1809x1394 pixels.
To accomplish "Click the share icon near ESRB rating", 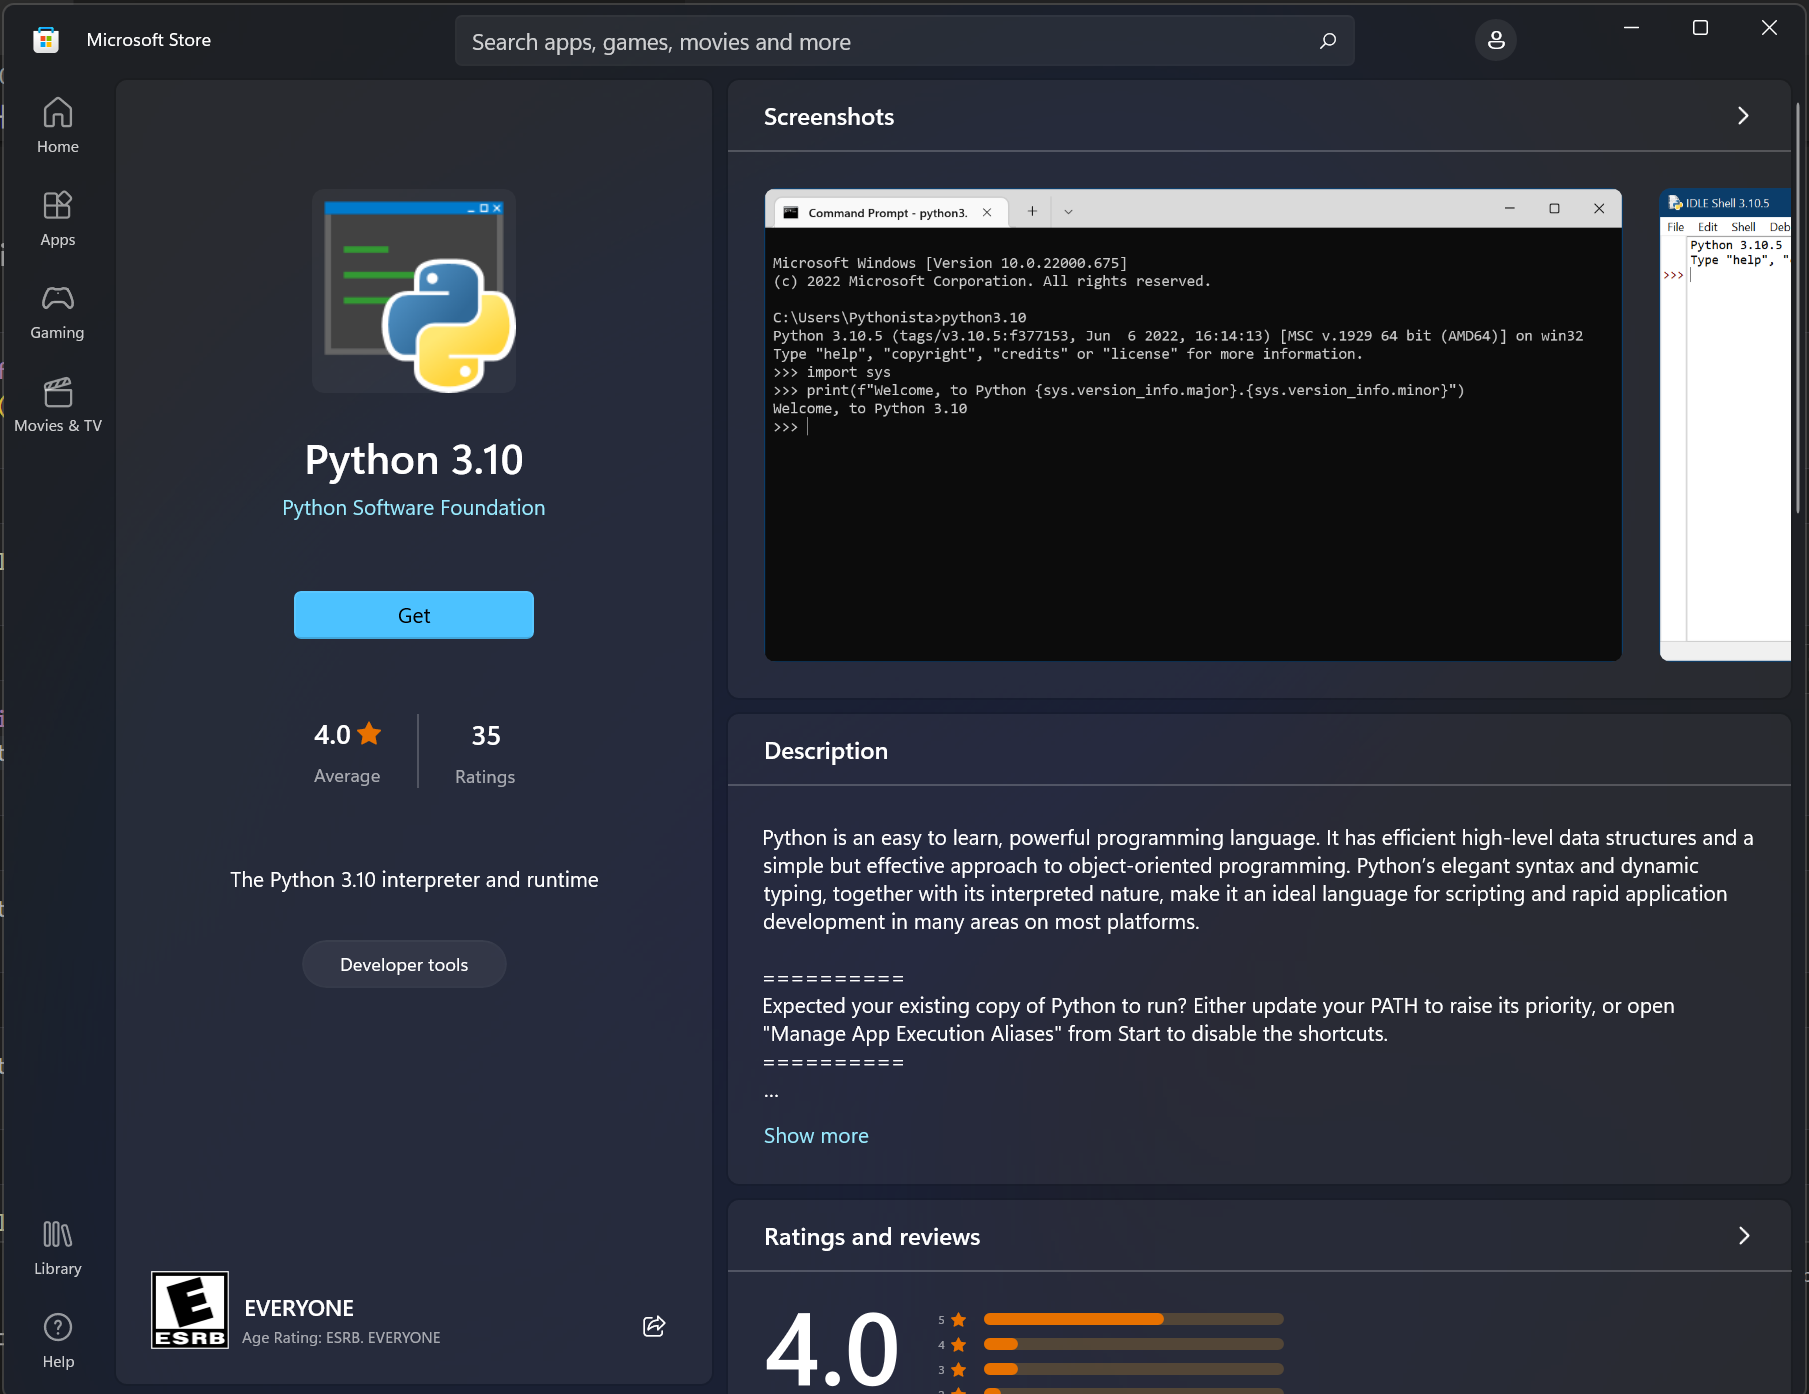I will 654,1326.
